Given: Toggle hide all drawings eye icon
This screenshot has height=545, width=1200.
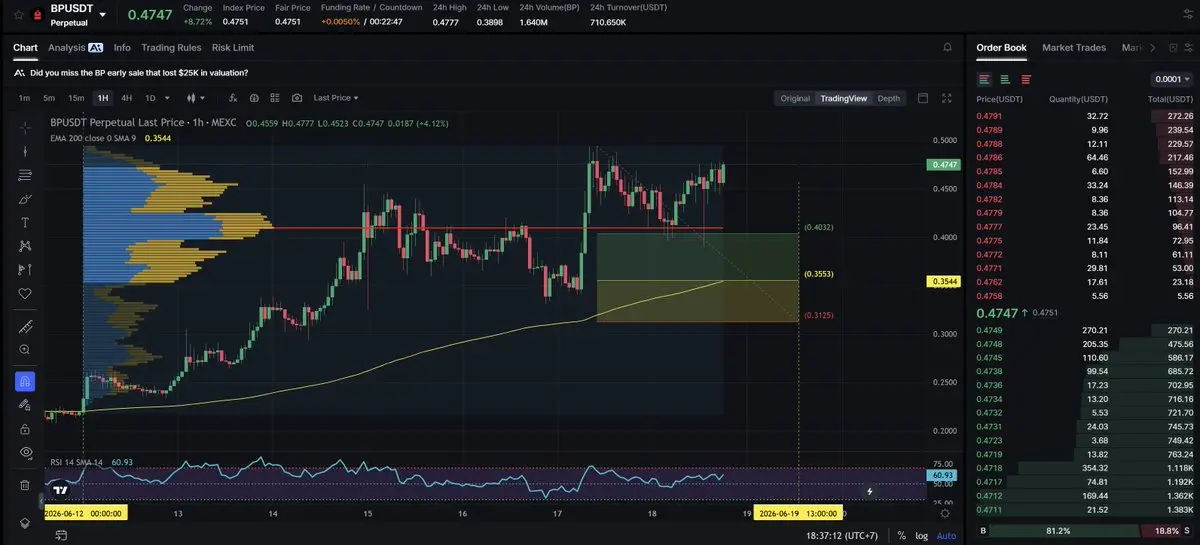Looking at the screenshot, I should click(x=25, y=453).
